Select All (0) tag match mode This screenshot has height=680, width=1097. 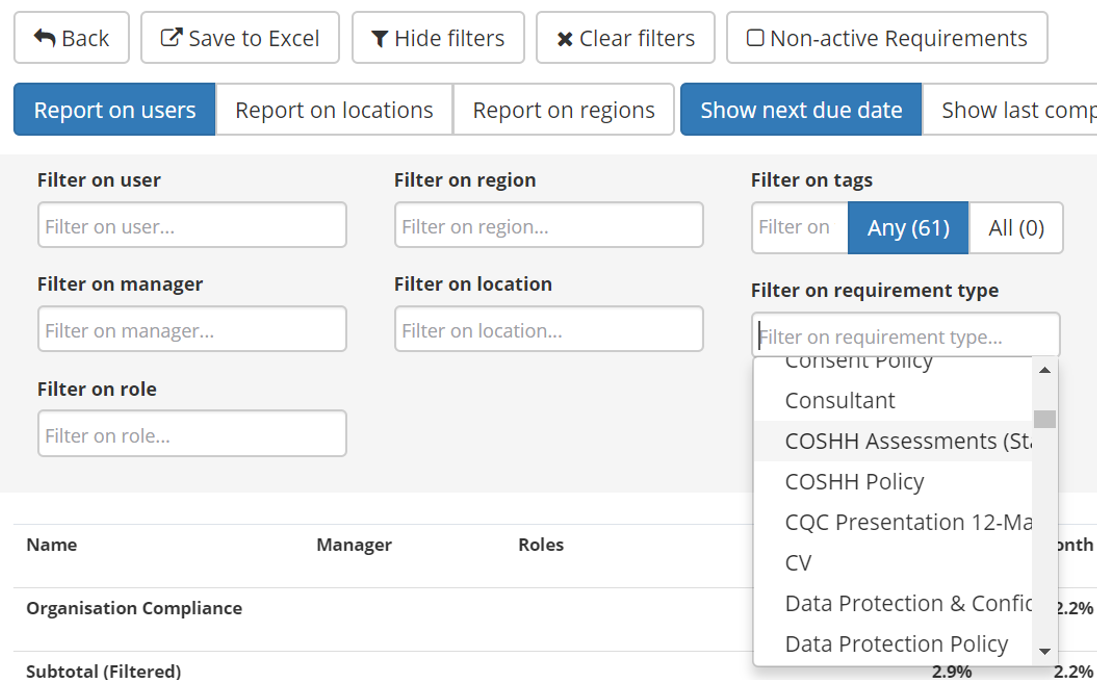pyautogui.click(x=1016, y=228)
